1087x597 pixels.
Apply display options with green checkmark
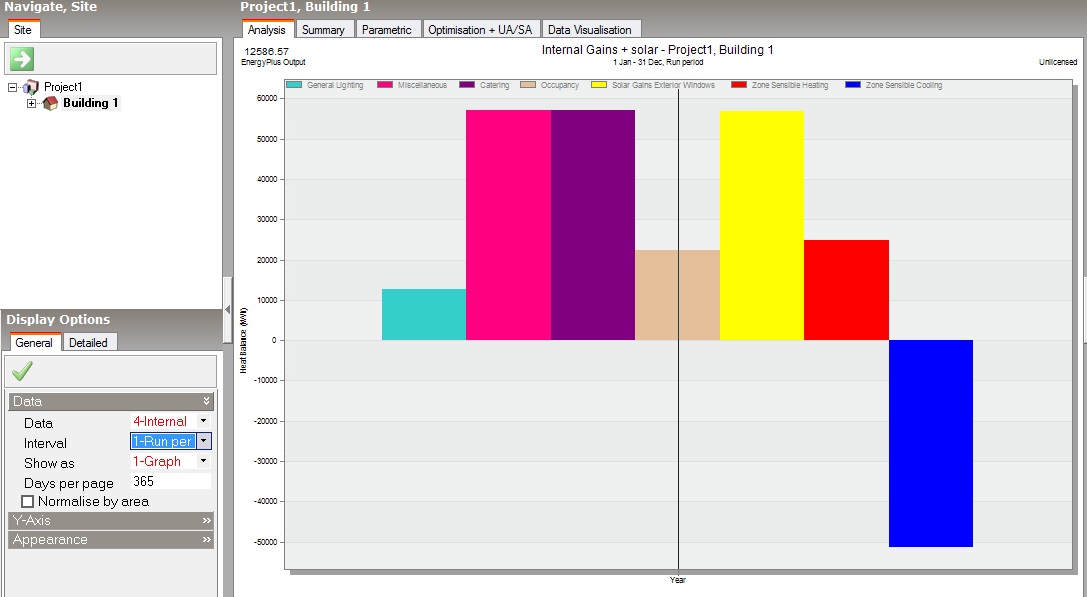pos(22,371)
